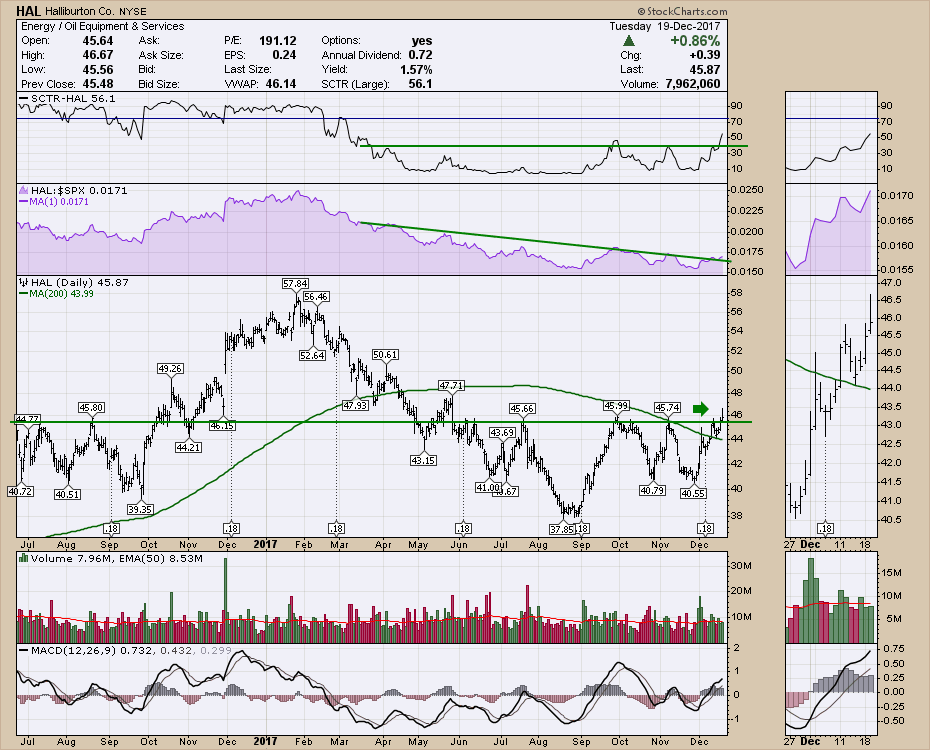930x750 pixels.
Task: Select the Yield value 1.57%
Action: [416, 69]
